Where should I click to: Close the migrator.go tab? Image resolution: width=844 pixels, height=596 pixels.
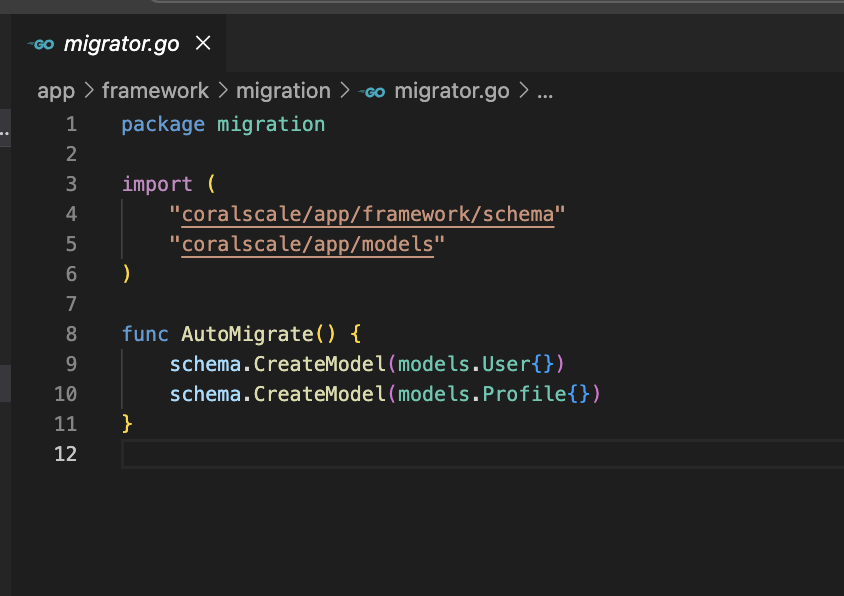pos(203,43)
